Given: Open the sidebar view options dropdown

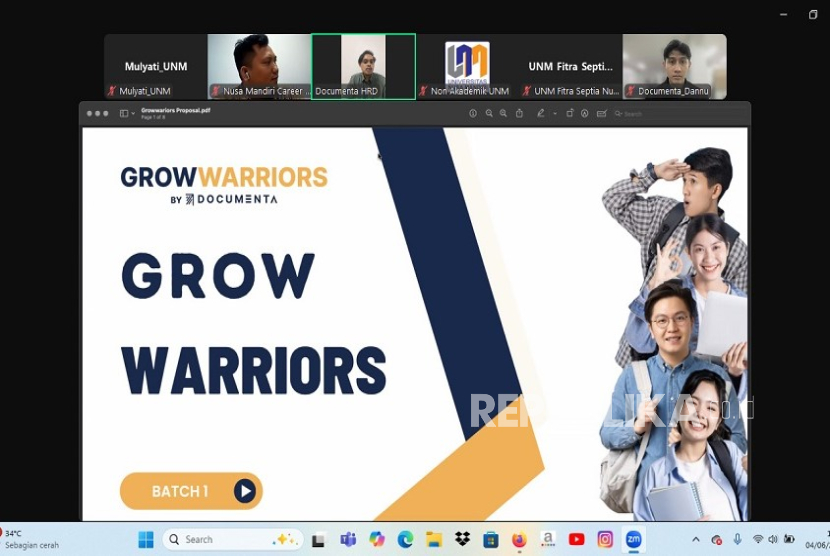Looking at the screenshot, I should tap(133, 113).
